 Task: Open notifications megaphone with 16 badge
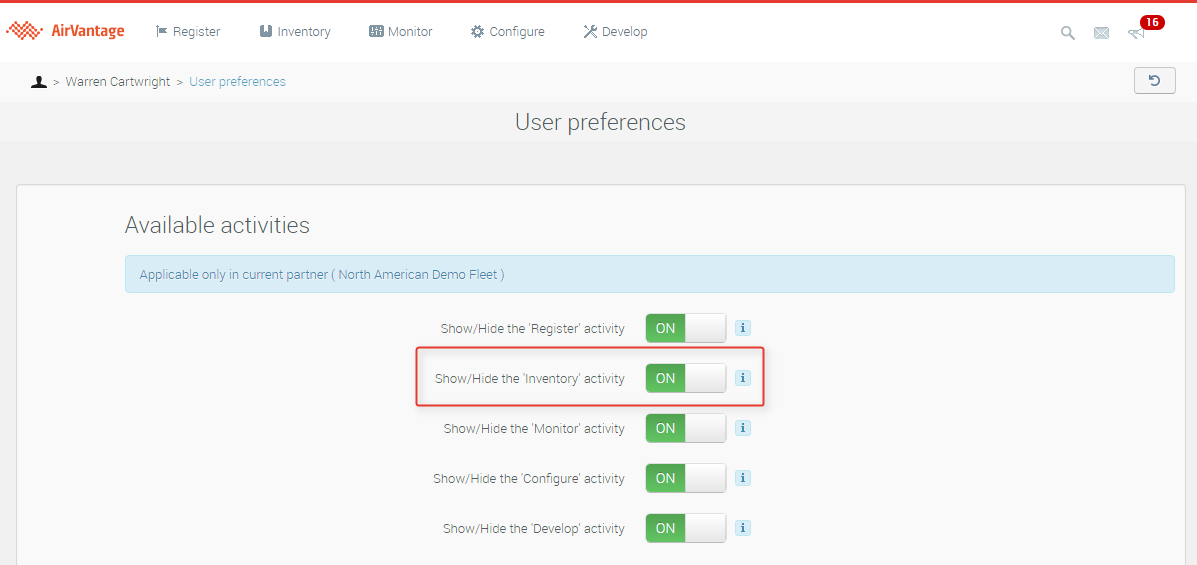[1137, 33]
